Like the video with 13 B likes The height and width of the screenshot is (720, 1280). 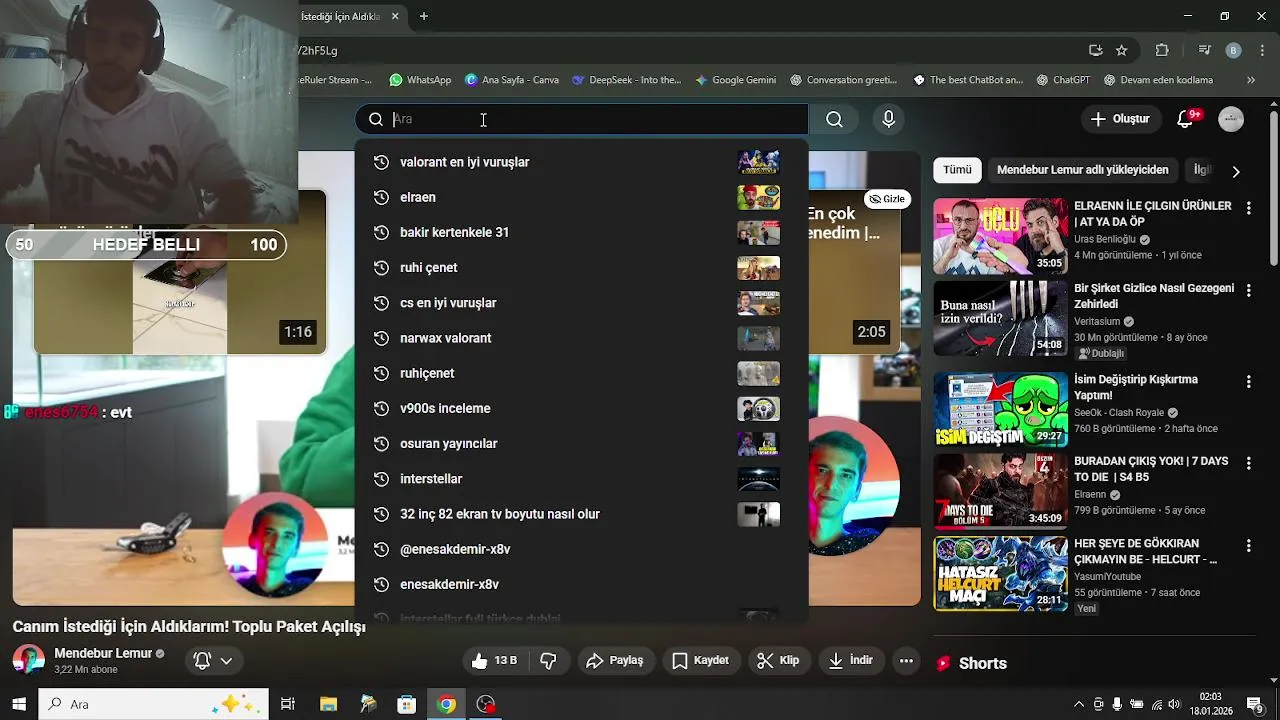pos(494,660)
